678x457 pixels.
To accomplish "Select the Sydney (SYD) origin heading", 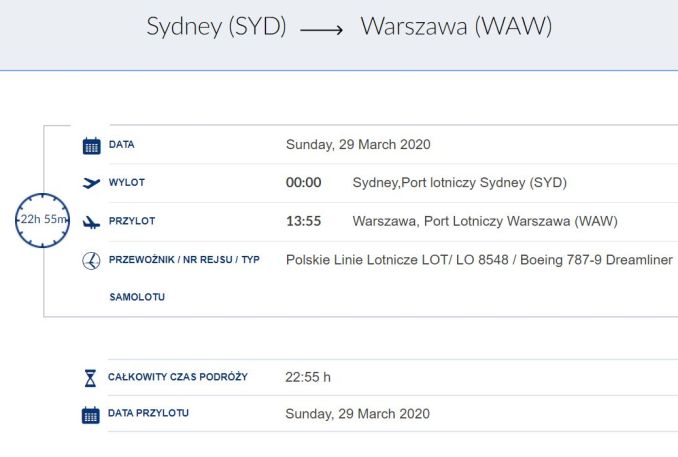I will click(x=216, y=26).
